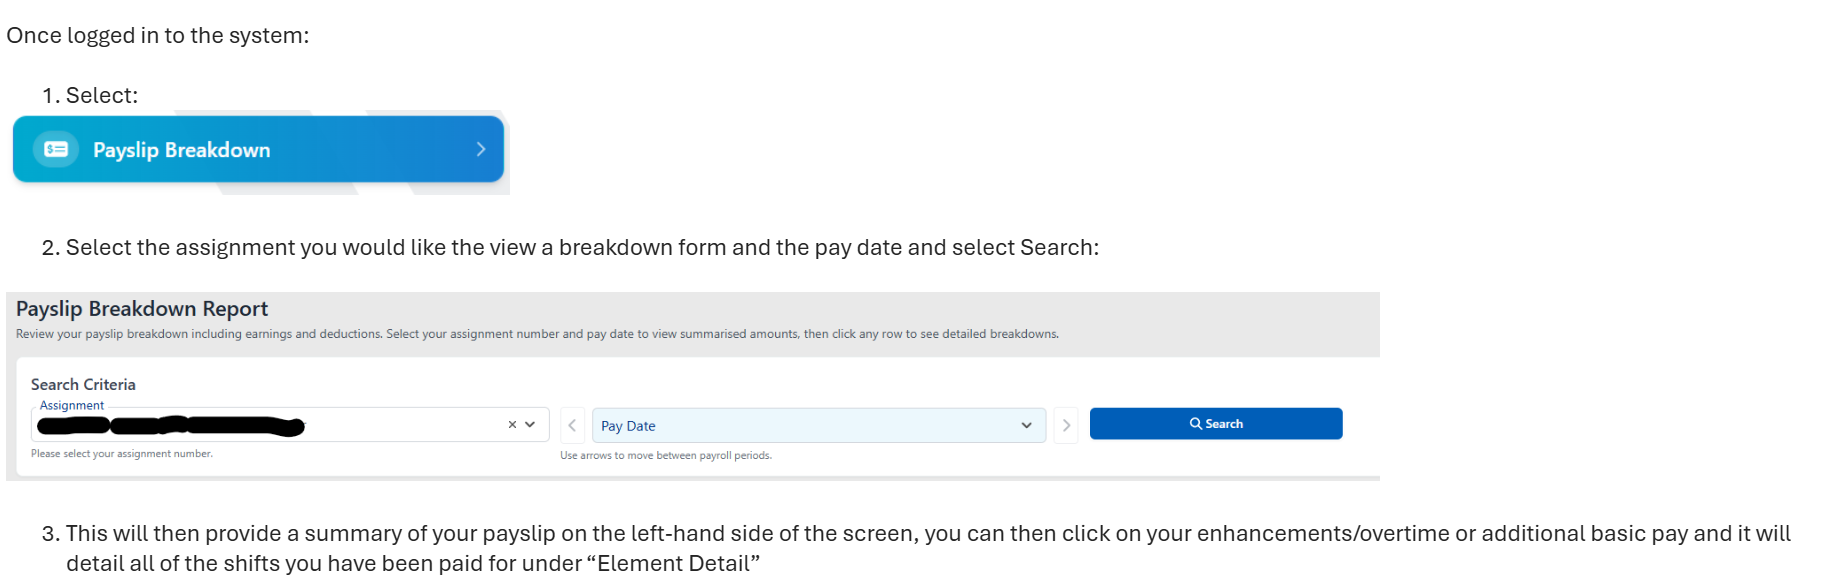Clear the Assignment field with the X
The height and width of the screenshot is (583, 1834).
[x=512, y=425]
